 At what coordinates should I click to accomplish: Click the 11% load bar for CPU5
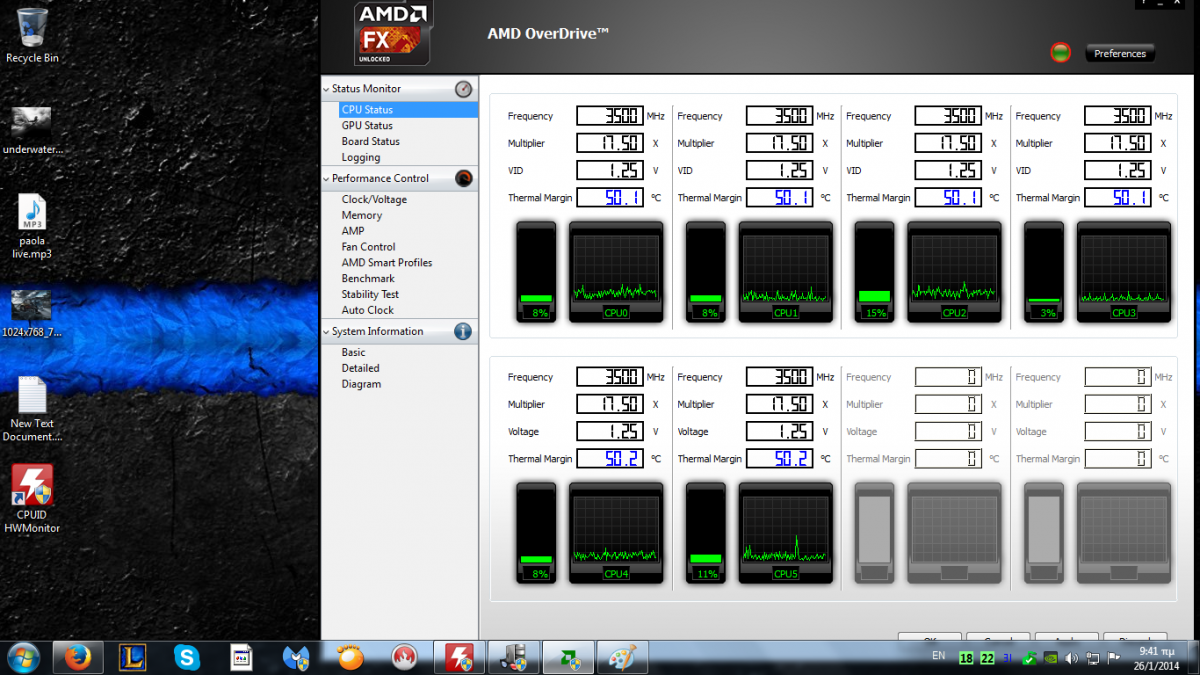(x=706, y=532)
